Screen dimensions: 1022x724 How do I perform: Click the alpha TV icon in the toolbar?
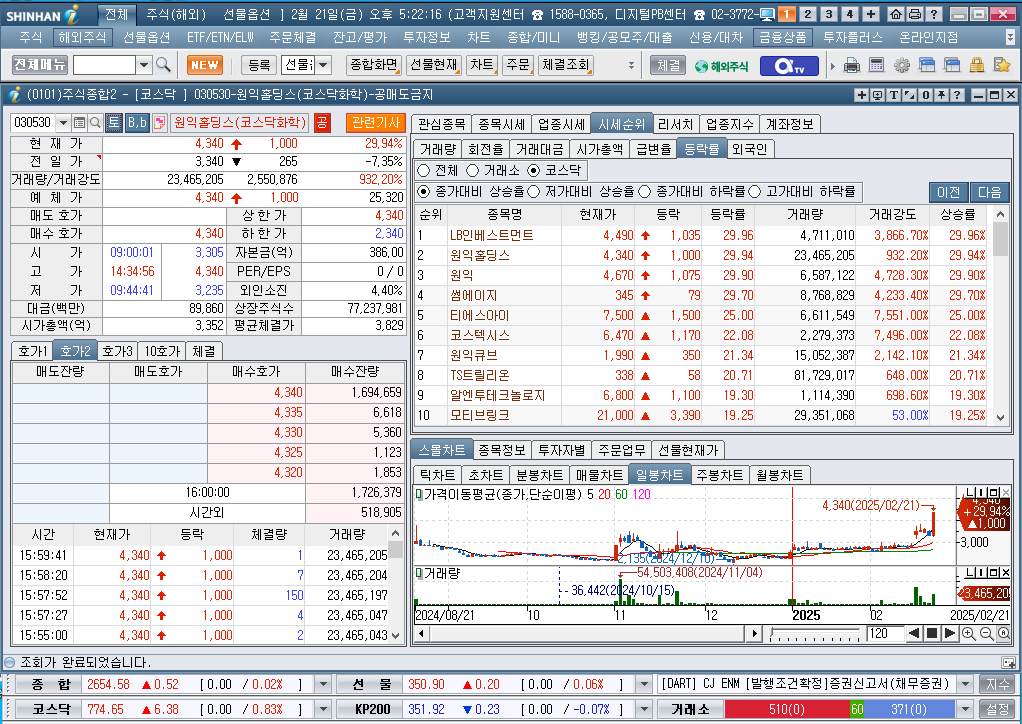click(x=789, y=65)
